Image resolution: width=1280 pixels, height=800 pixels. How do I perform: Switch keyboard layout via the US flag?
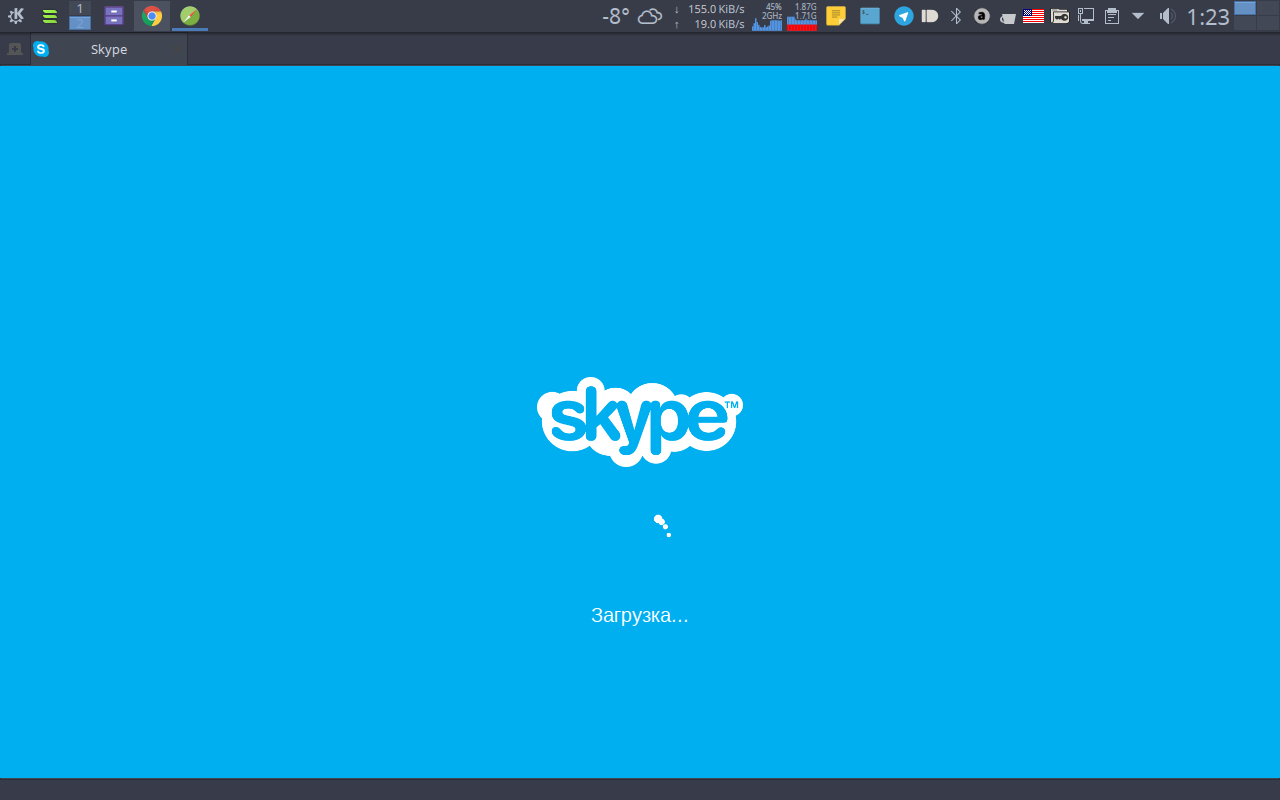tap(1034, 16)
